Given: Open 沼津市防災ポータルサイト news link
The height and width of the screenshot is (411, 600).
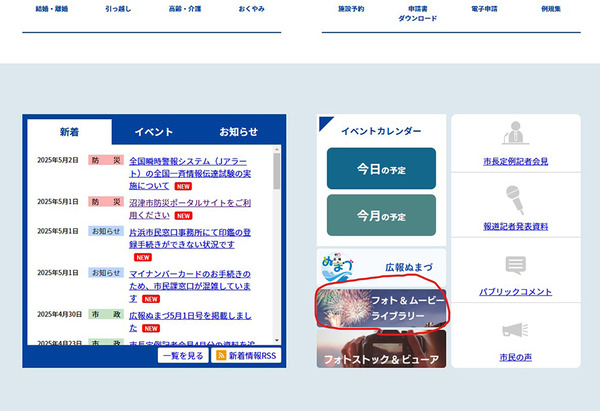Looking at the screenshot, I should pyautogui.click(x=190, y=209).
